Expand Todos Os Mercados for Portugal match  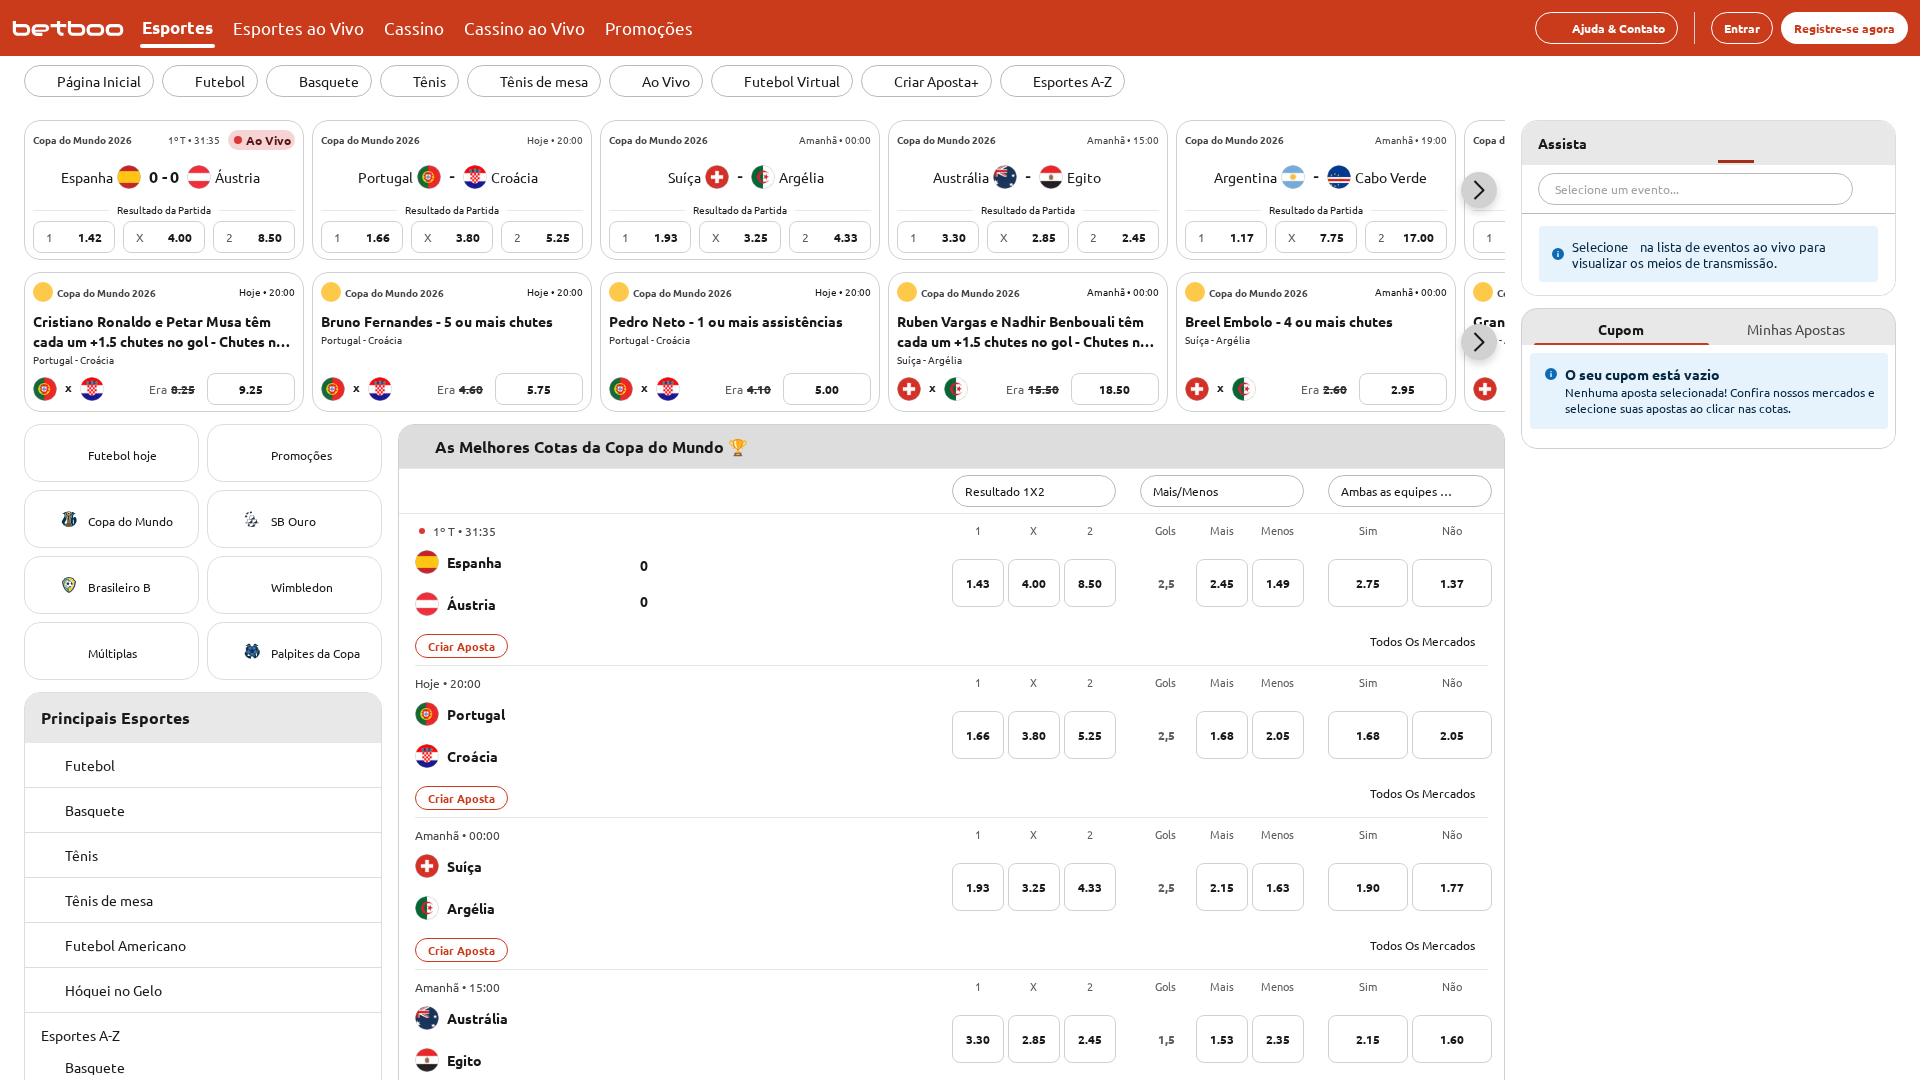pos(1422,794)
